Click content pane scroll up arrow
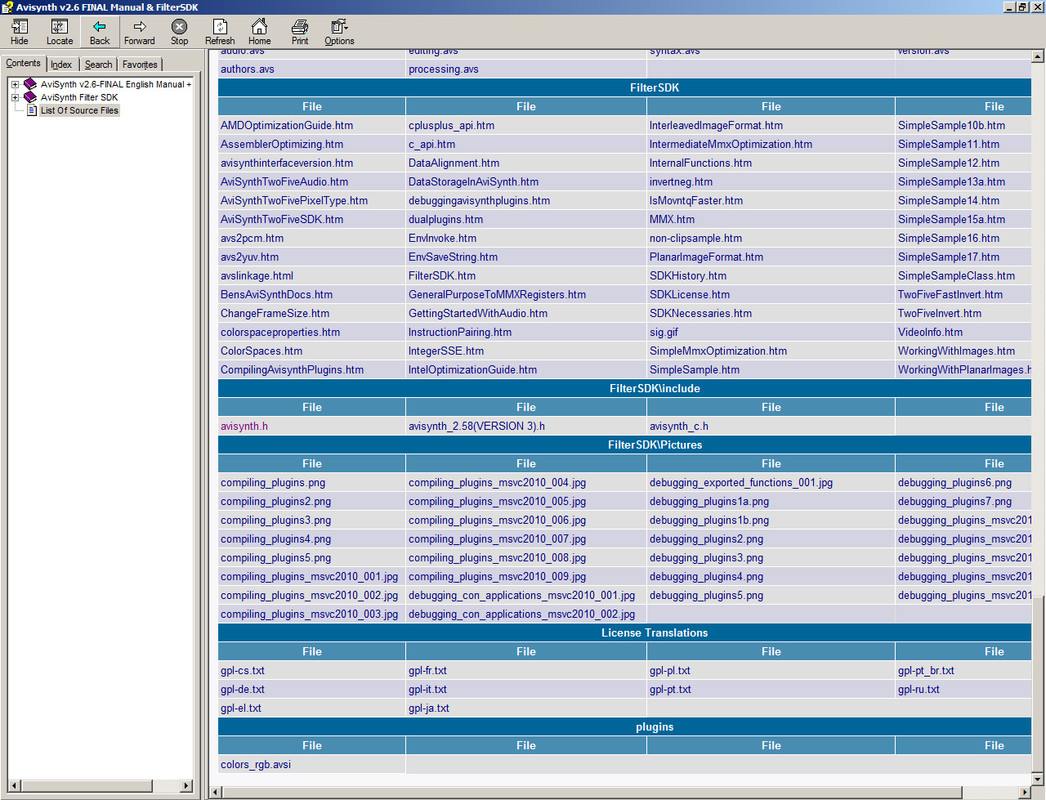 1038,57
